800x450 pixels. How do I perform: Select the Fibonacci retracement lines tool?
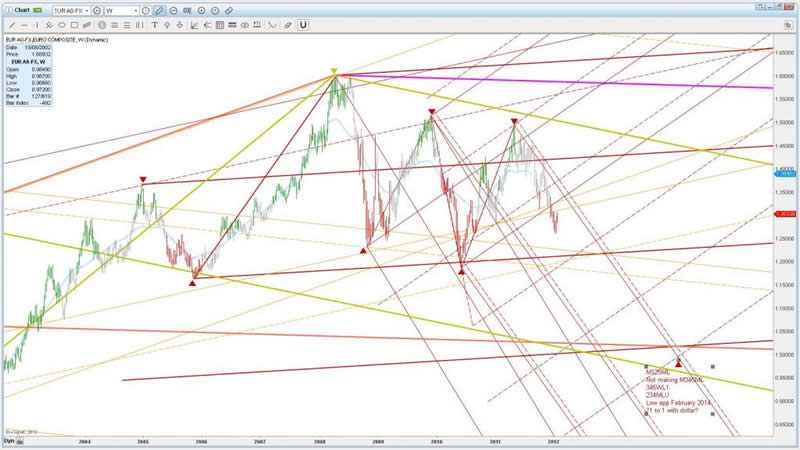point(115,25)
